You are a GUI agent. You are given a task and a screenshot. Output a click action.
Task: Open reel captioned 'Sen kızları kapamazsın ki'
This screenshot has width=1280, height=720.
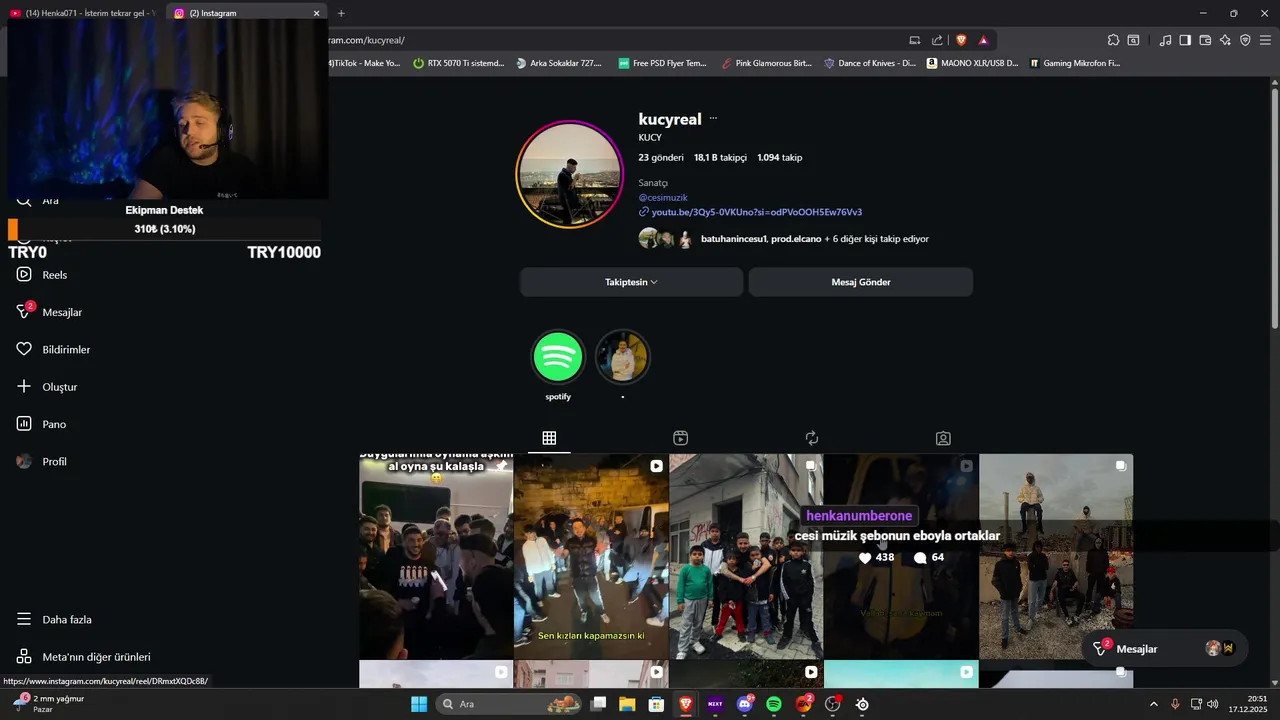pos(591,556)
